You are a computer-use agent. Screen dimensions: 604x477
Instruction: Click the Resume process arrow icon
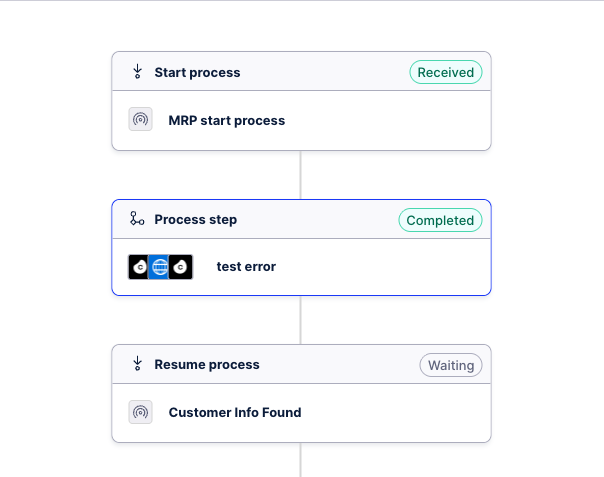point(138,364)
